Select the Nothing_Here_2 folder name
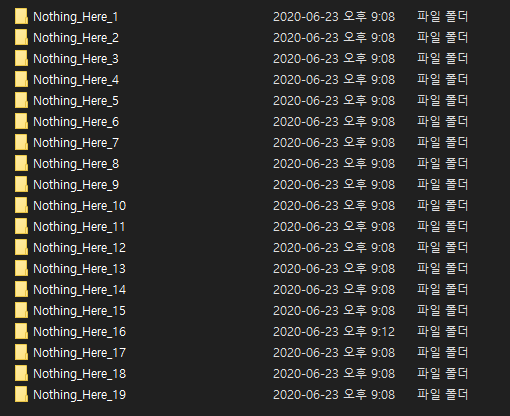This screenshot has height=416, width=510. [x=76, y=38]
